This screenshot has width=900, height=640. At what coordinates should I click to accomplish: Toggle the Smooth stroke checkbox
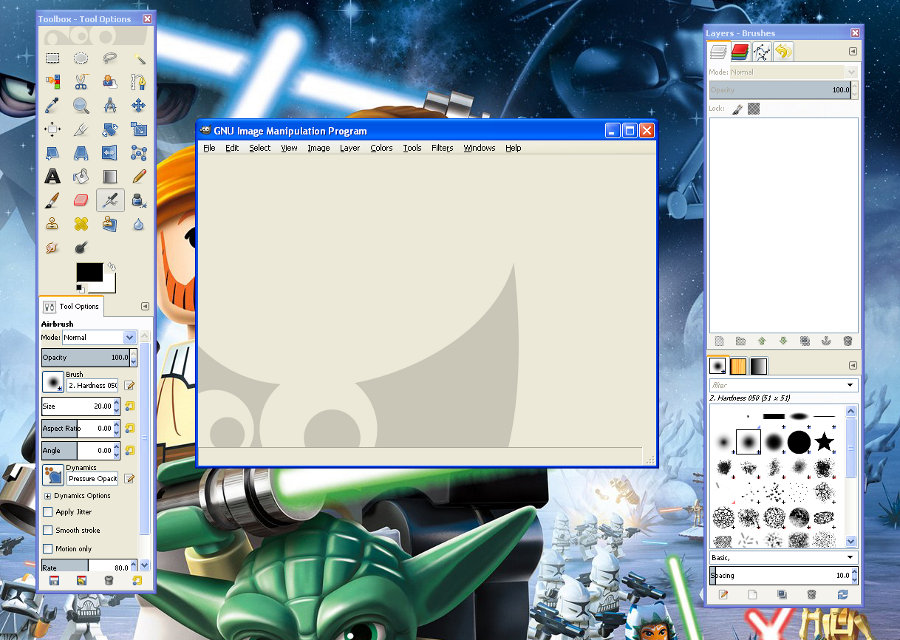48,530
